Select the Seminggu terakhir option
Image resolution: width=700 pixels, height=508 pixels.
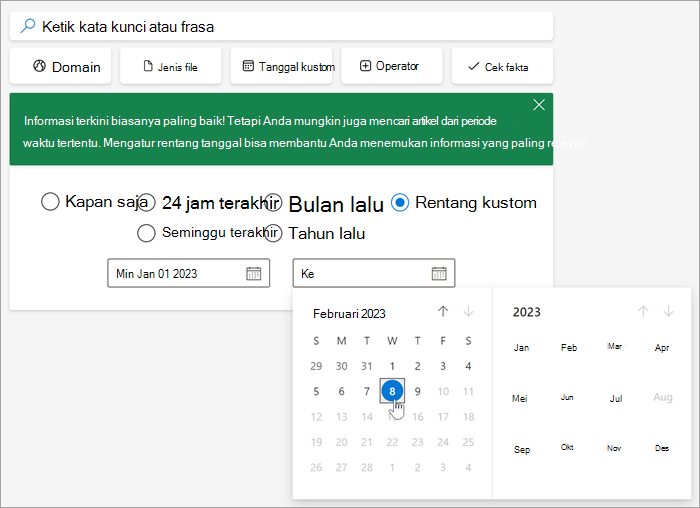(146, 233)
